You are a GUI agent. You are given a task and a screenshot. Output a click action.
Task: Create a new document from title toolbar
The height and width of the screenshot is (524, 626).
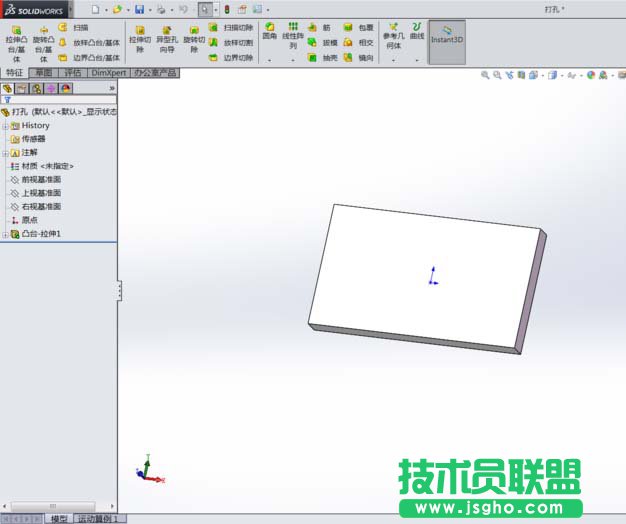(x=95, y=10)
